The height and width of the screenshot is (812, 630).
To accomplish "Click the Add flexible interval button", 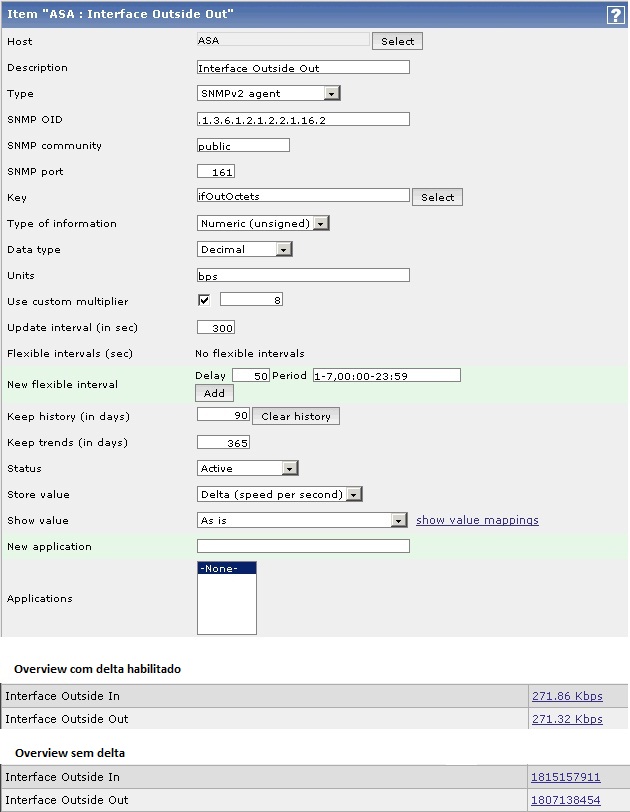I will click(x=214, y=393).
